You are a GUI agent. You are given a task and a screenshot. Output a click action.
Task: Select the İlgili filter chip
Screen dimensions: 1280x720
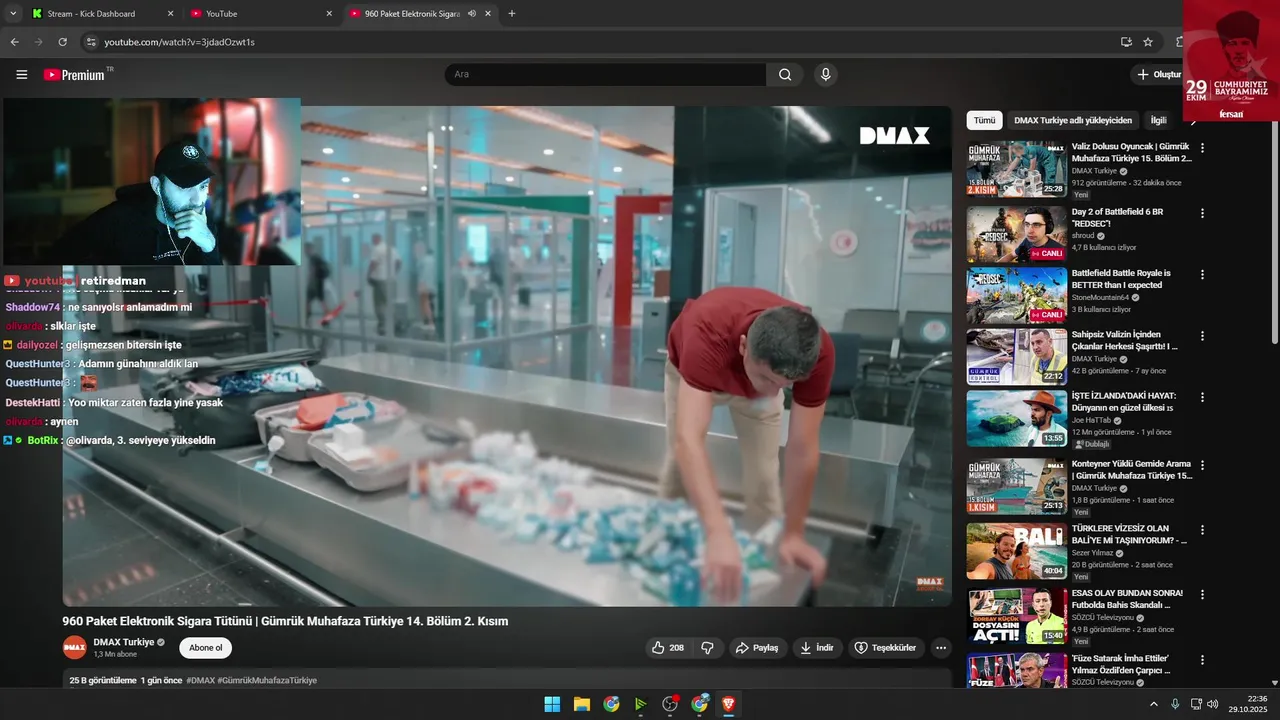[x=1158, y=120]
